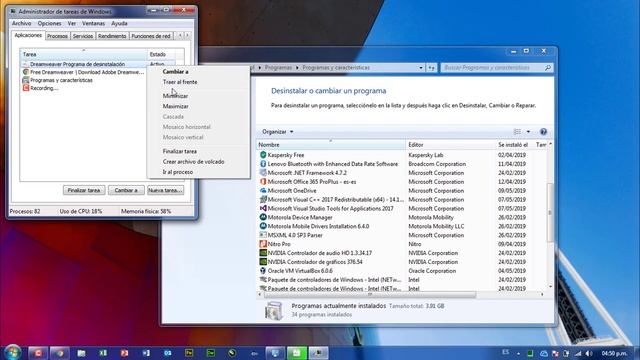Show hidden tray icons arrow
The image size is (640, 360).
click(518, 353)
